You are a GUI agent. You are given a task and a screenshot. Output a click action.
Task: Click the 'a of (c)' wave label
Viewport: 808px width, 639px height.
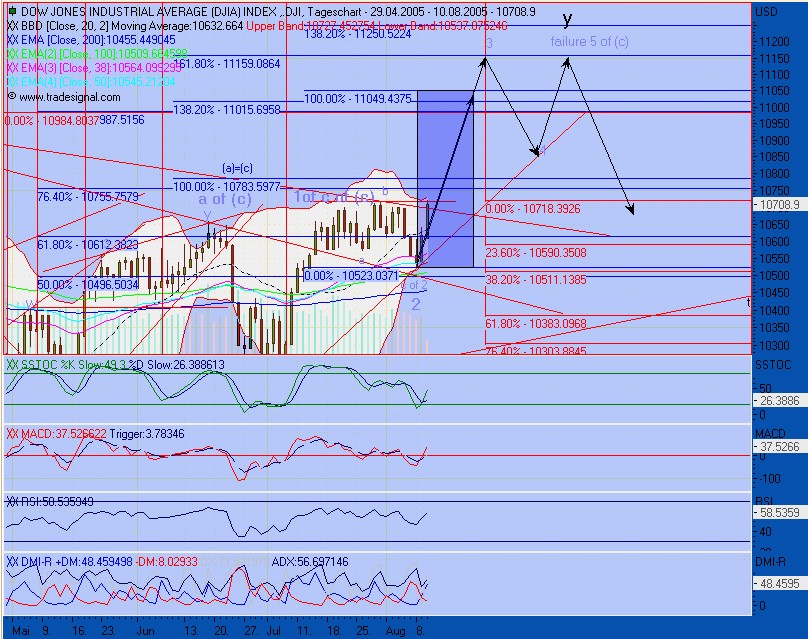click(225, 199)
